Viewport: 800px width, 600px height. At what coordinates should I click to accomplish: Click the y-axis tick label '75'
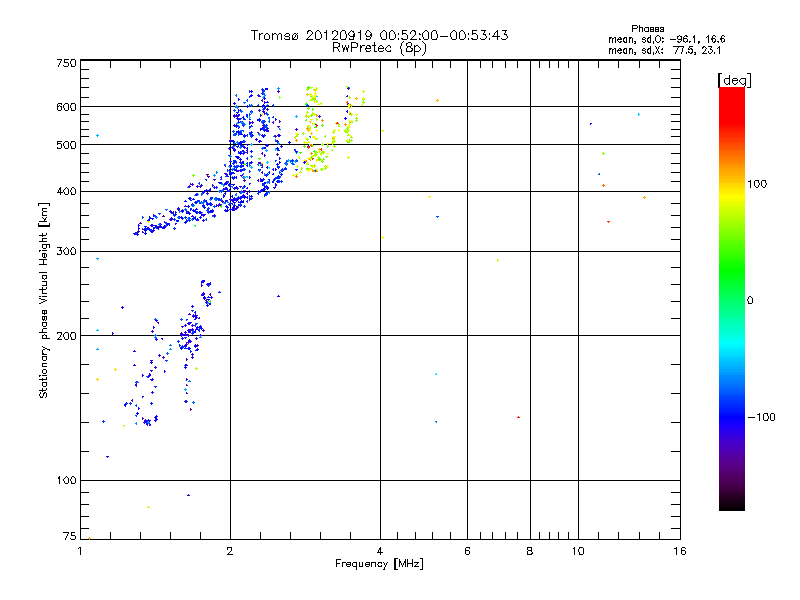pos(70,536)
